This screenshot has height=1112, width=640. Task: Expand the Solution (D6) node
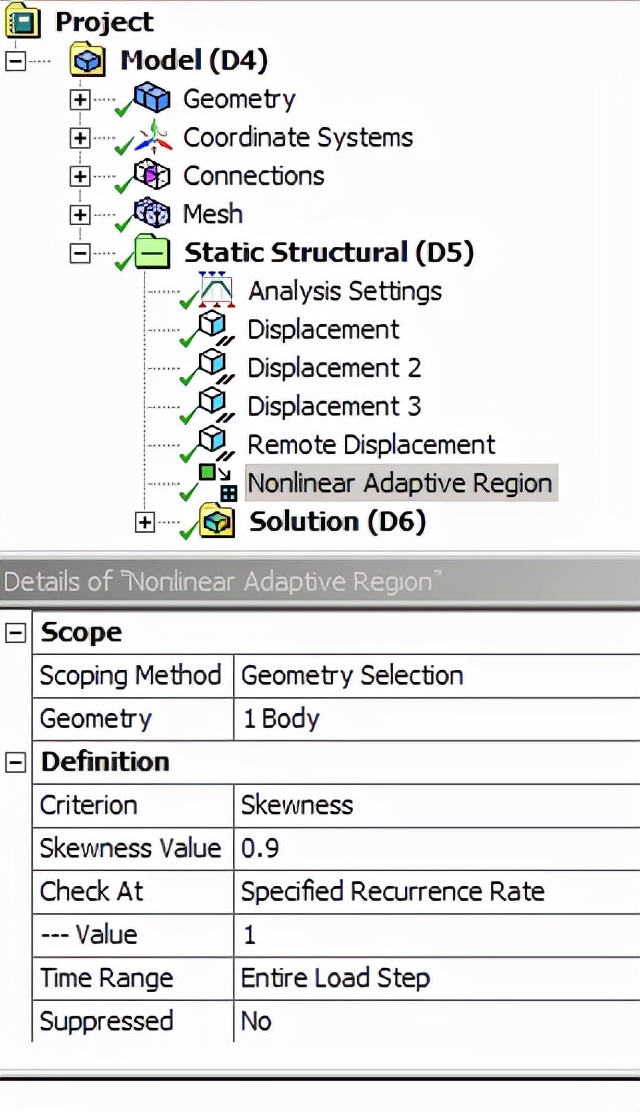coord(145,522)
